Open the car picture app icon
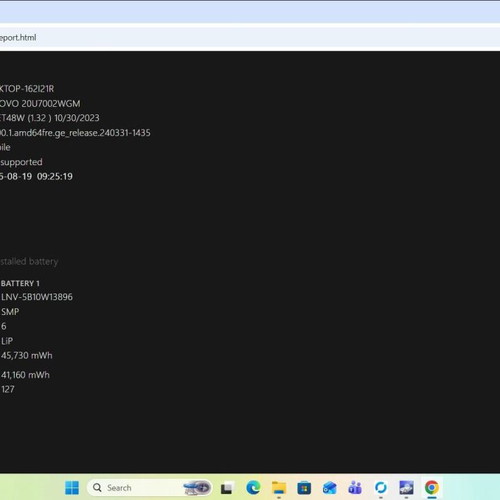The height and width of the screenshot is (500, 500). (x=406, y=488)
